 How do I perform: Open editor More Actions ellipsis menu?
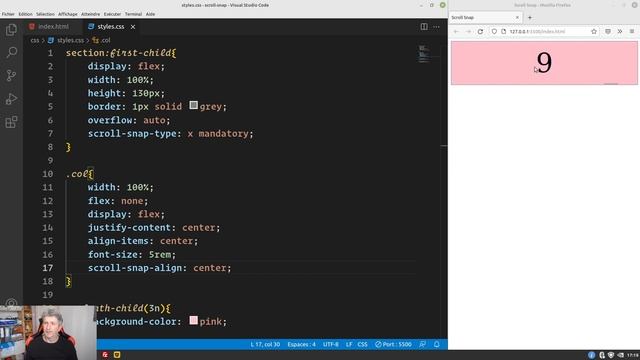(436, 27)
